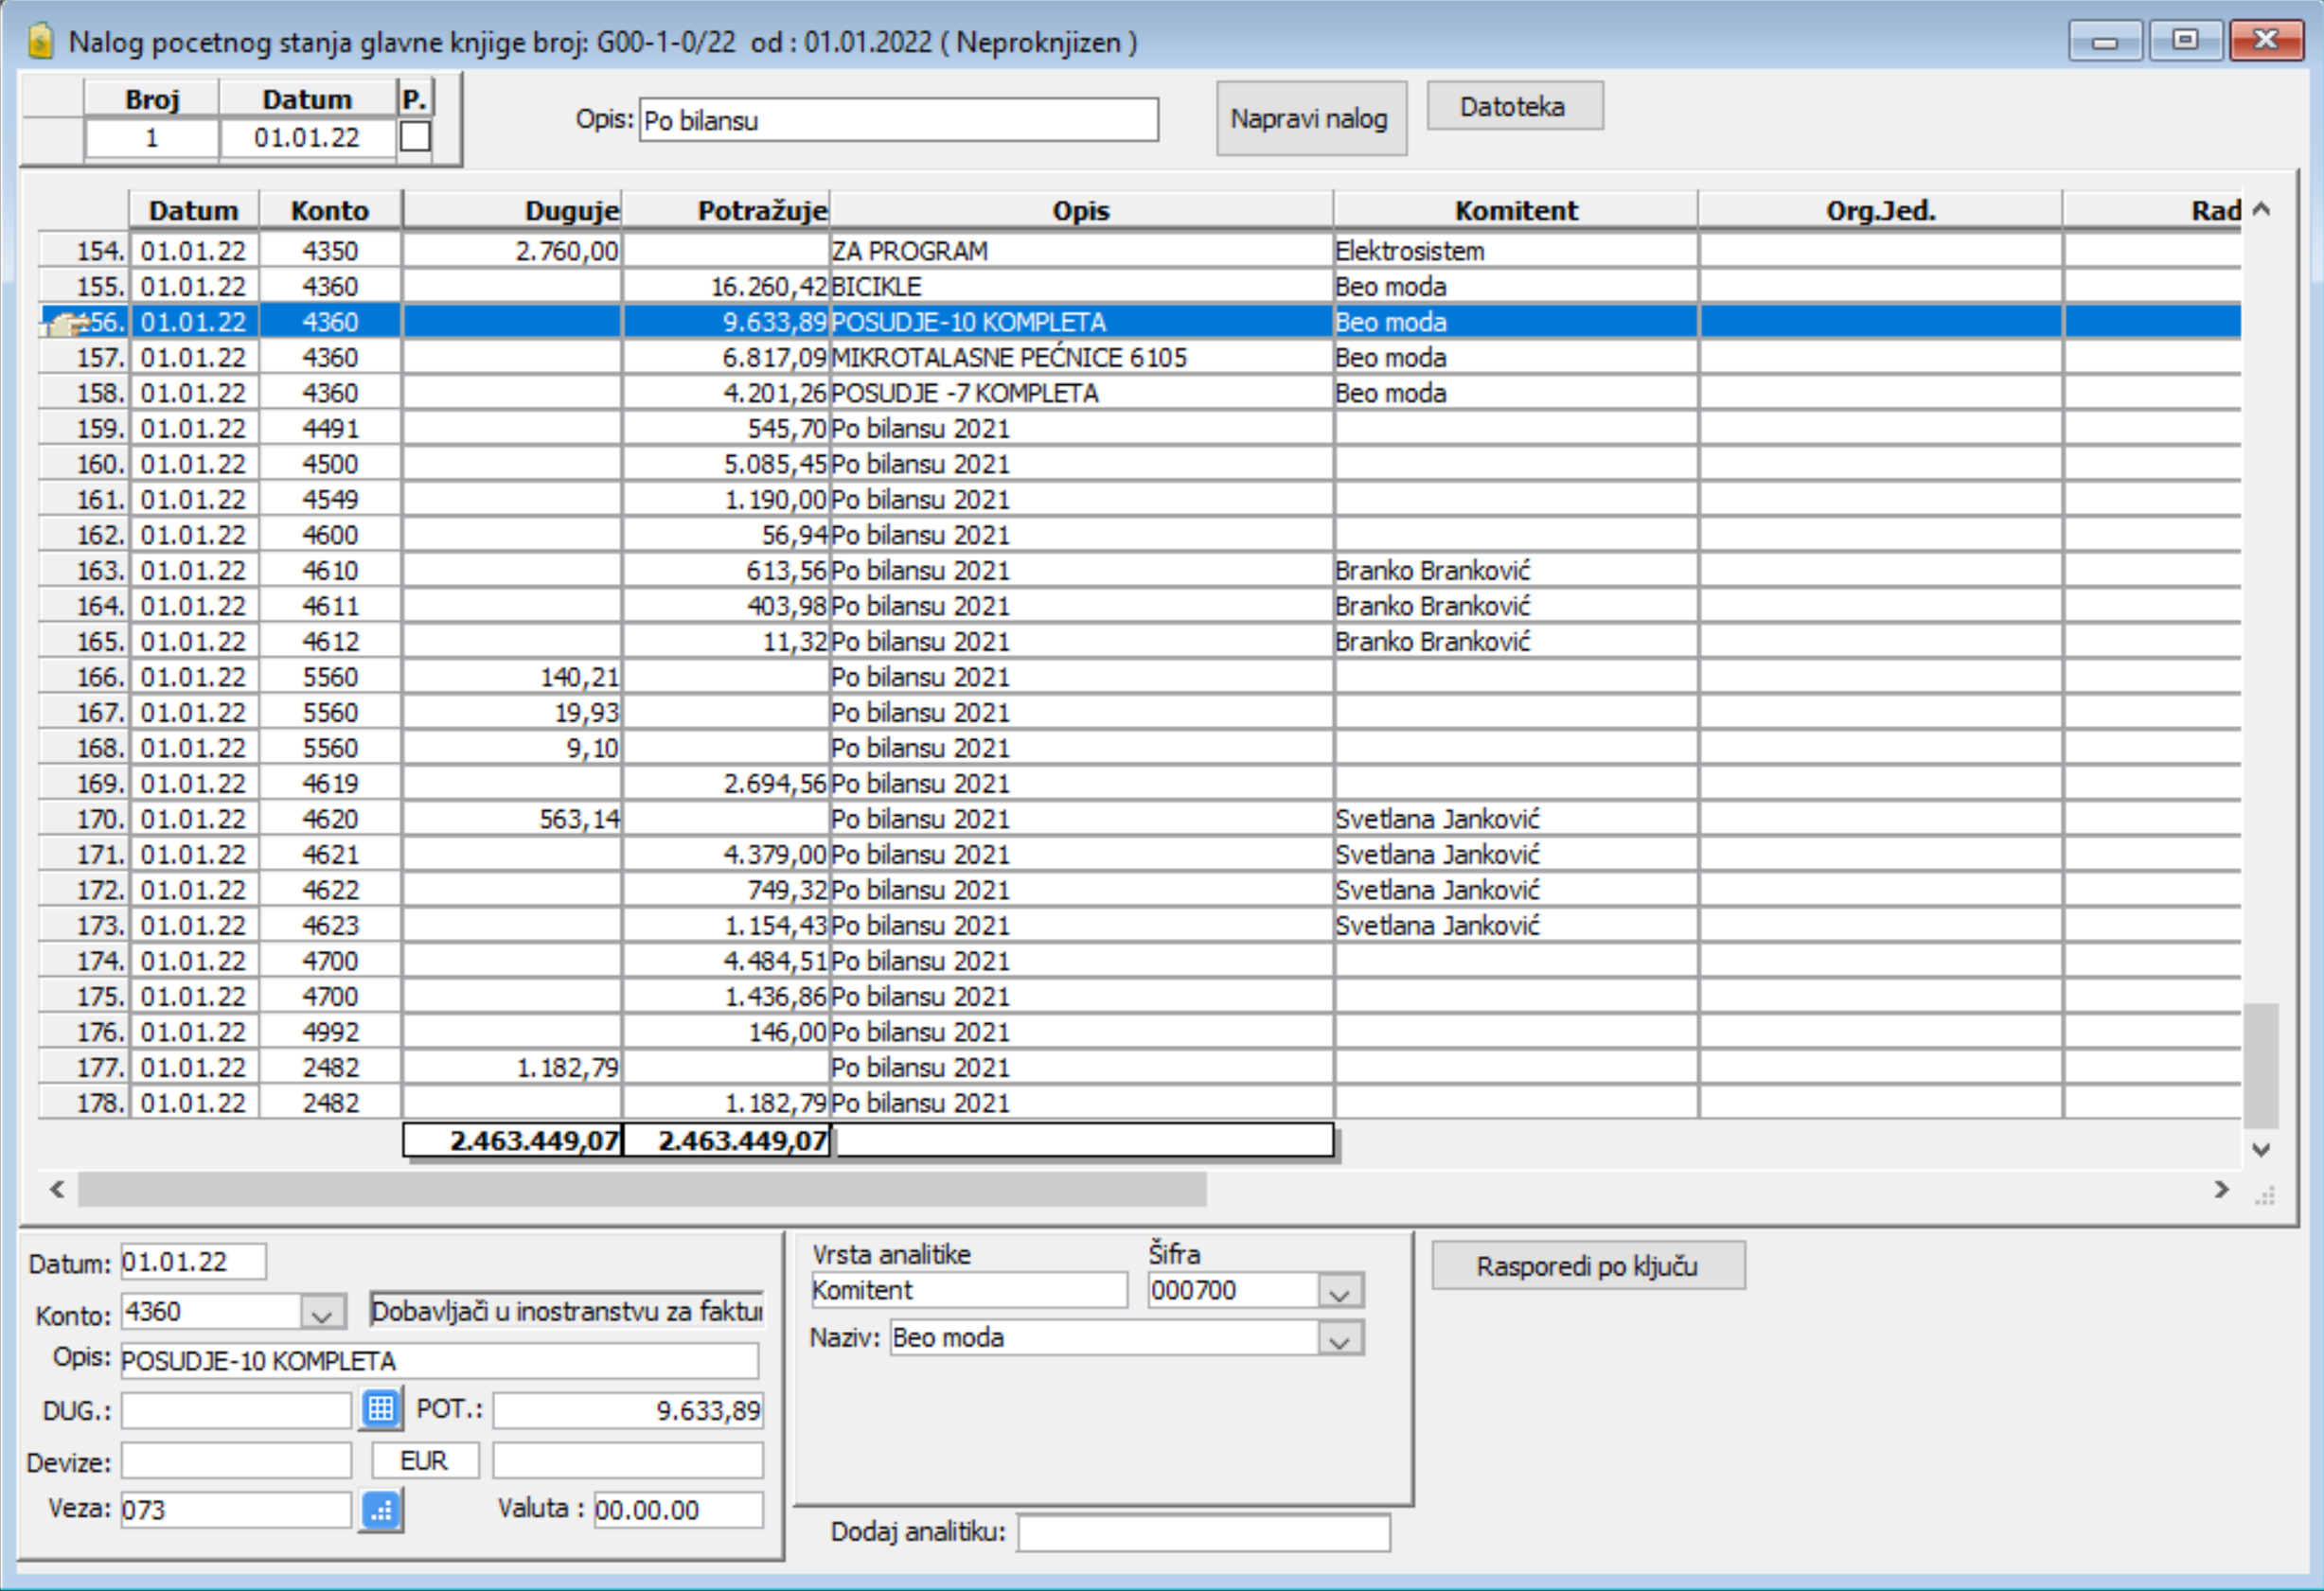Click scroll-up arrow of the ledger table
This screenshot has height=1591, width=2324.
(x=2262, y=209)
